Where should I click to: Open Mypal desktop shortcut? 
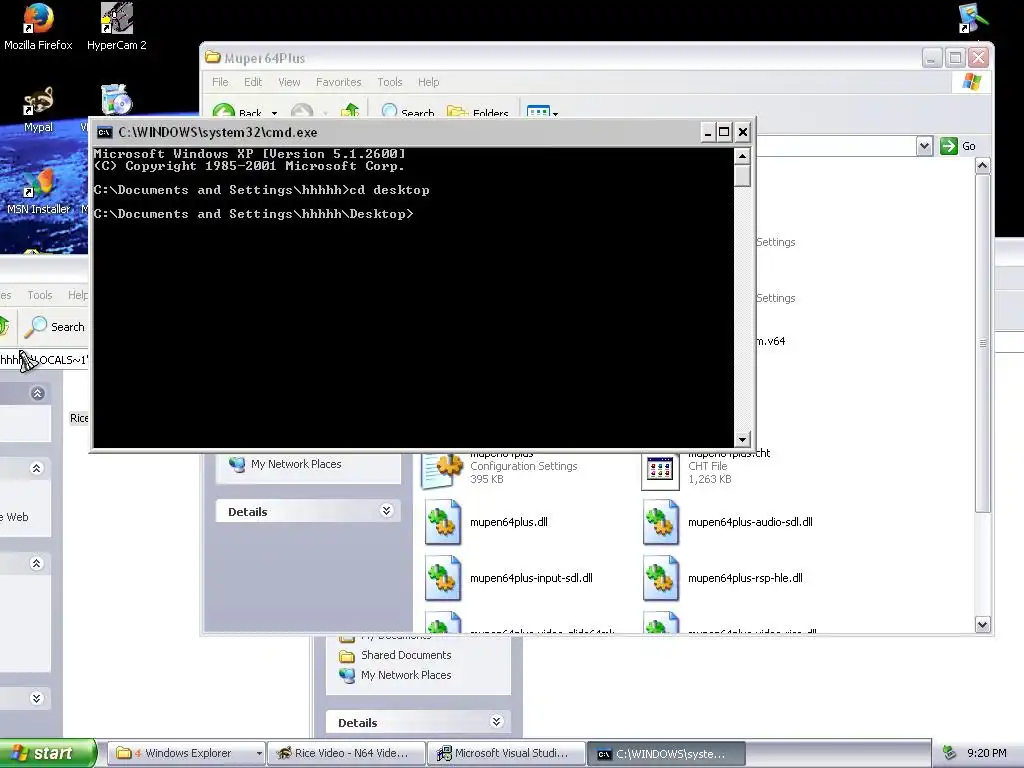pyautogui.click(x=38, y=109)
